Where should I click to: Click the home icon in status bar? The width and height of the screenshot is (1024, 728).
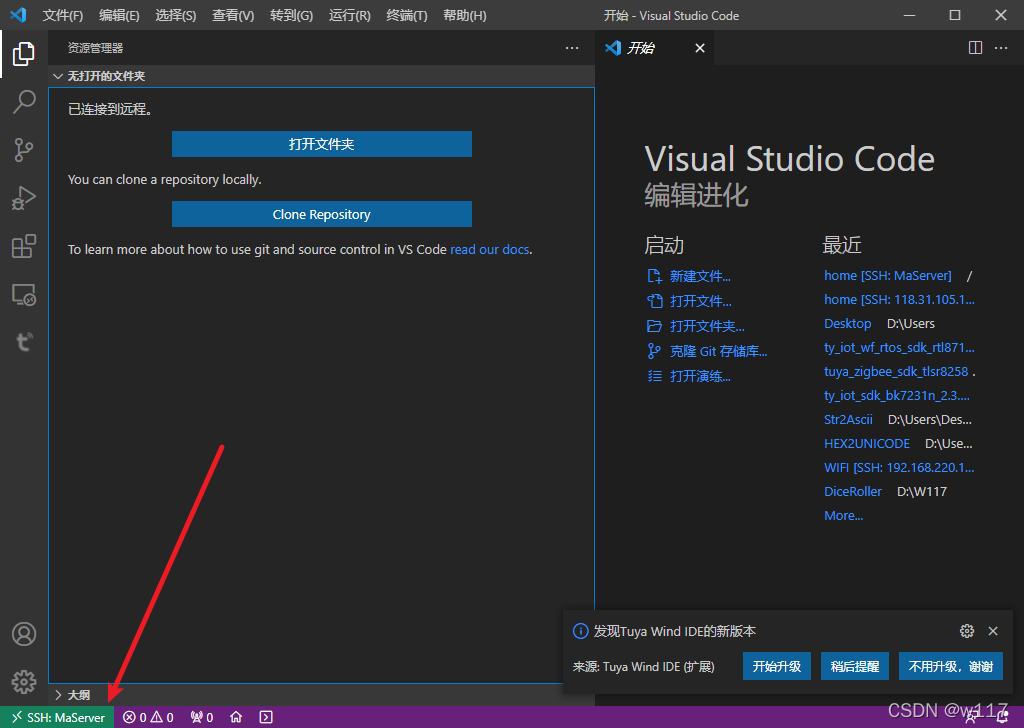click(x=236, y=717)
